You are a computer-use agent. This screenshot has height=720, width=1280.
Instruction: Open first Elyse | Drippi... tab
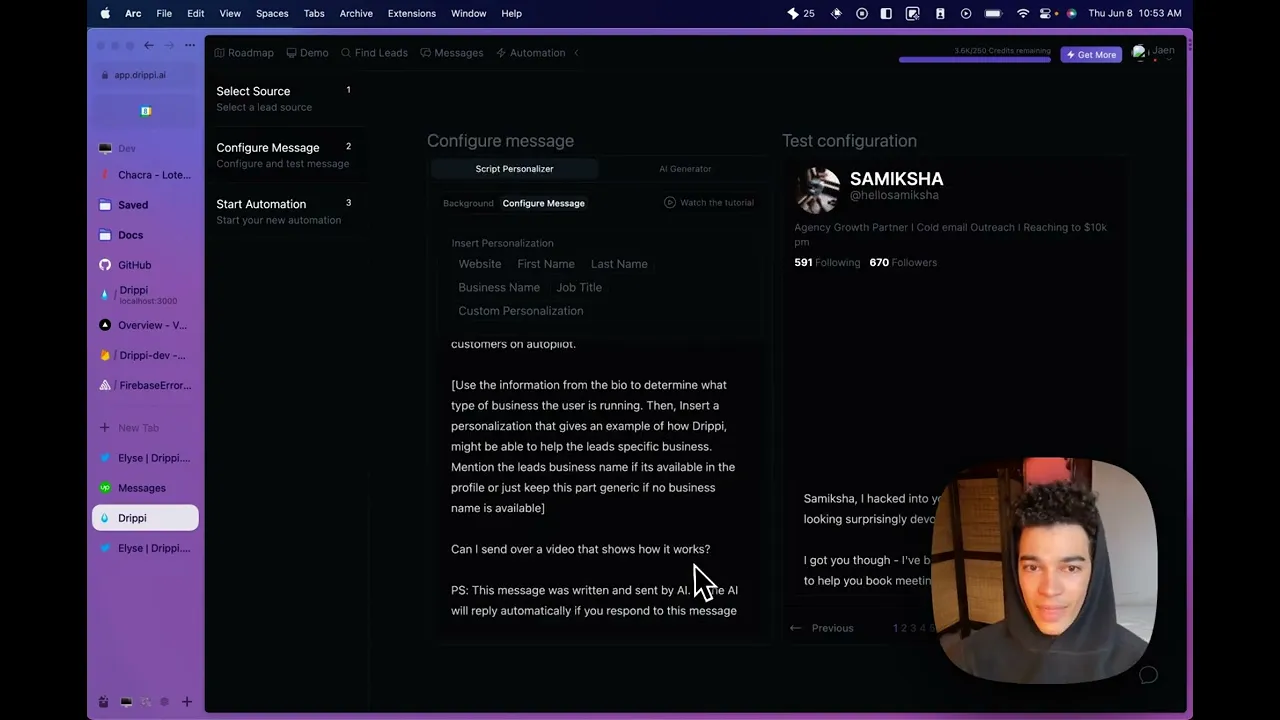(x=146, y=458)
